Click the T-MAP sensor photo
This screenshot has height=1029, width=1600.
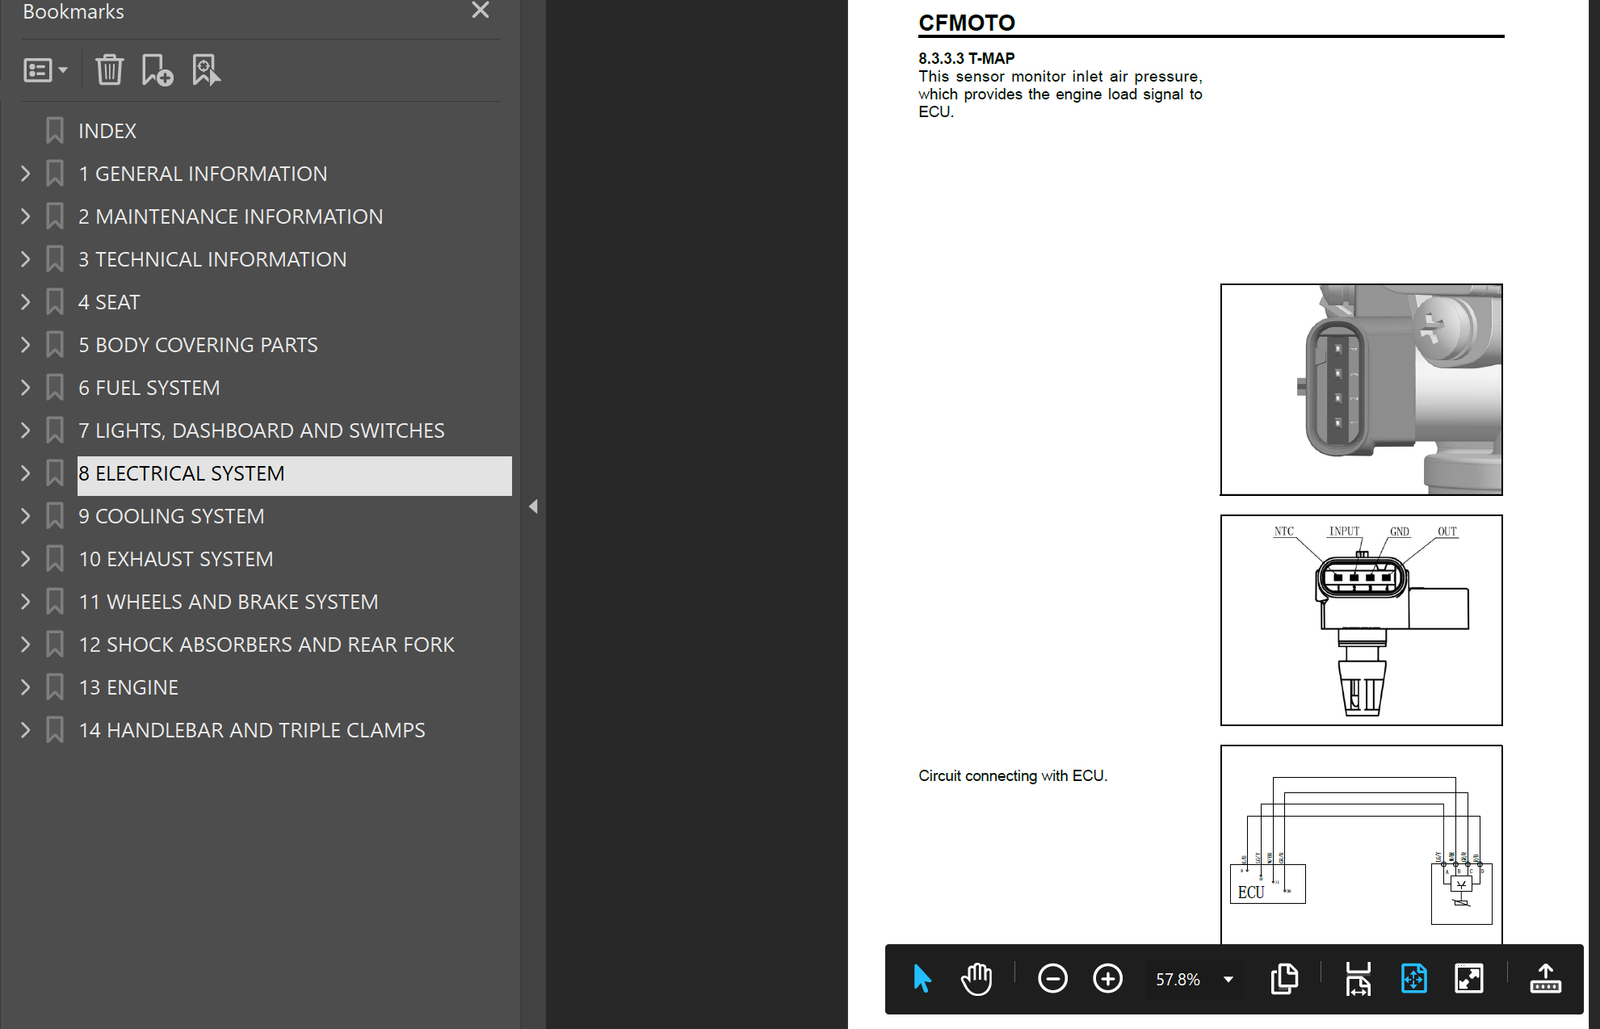coord(1361,390)
